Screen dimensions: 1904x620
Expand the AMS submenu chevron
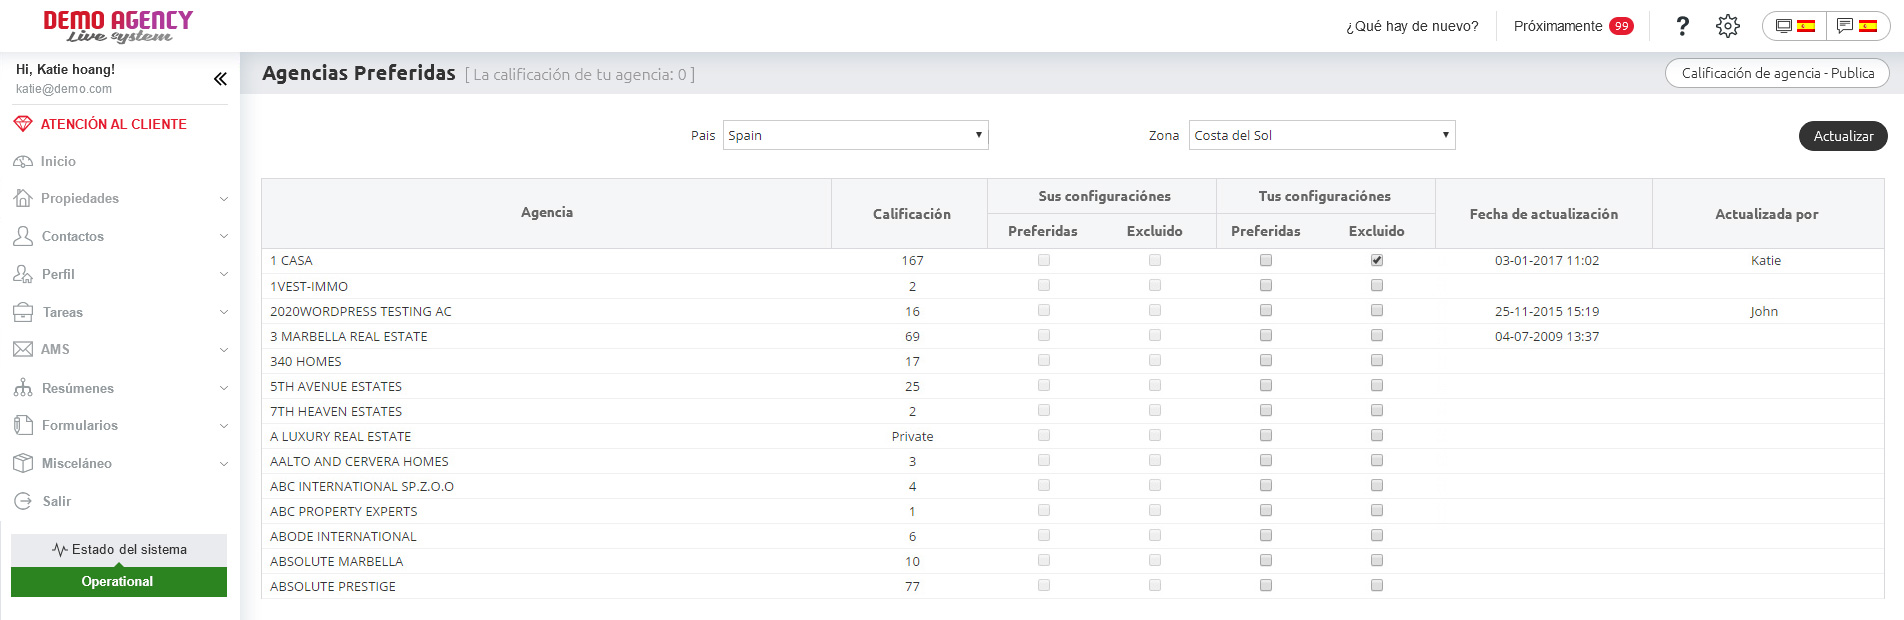click(x=224, y=350)
